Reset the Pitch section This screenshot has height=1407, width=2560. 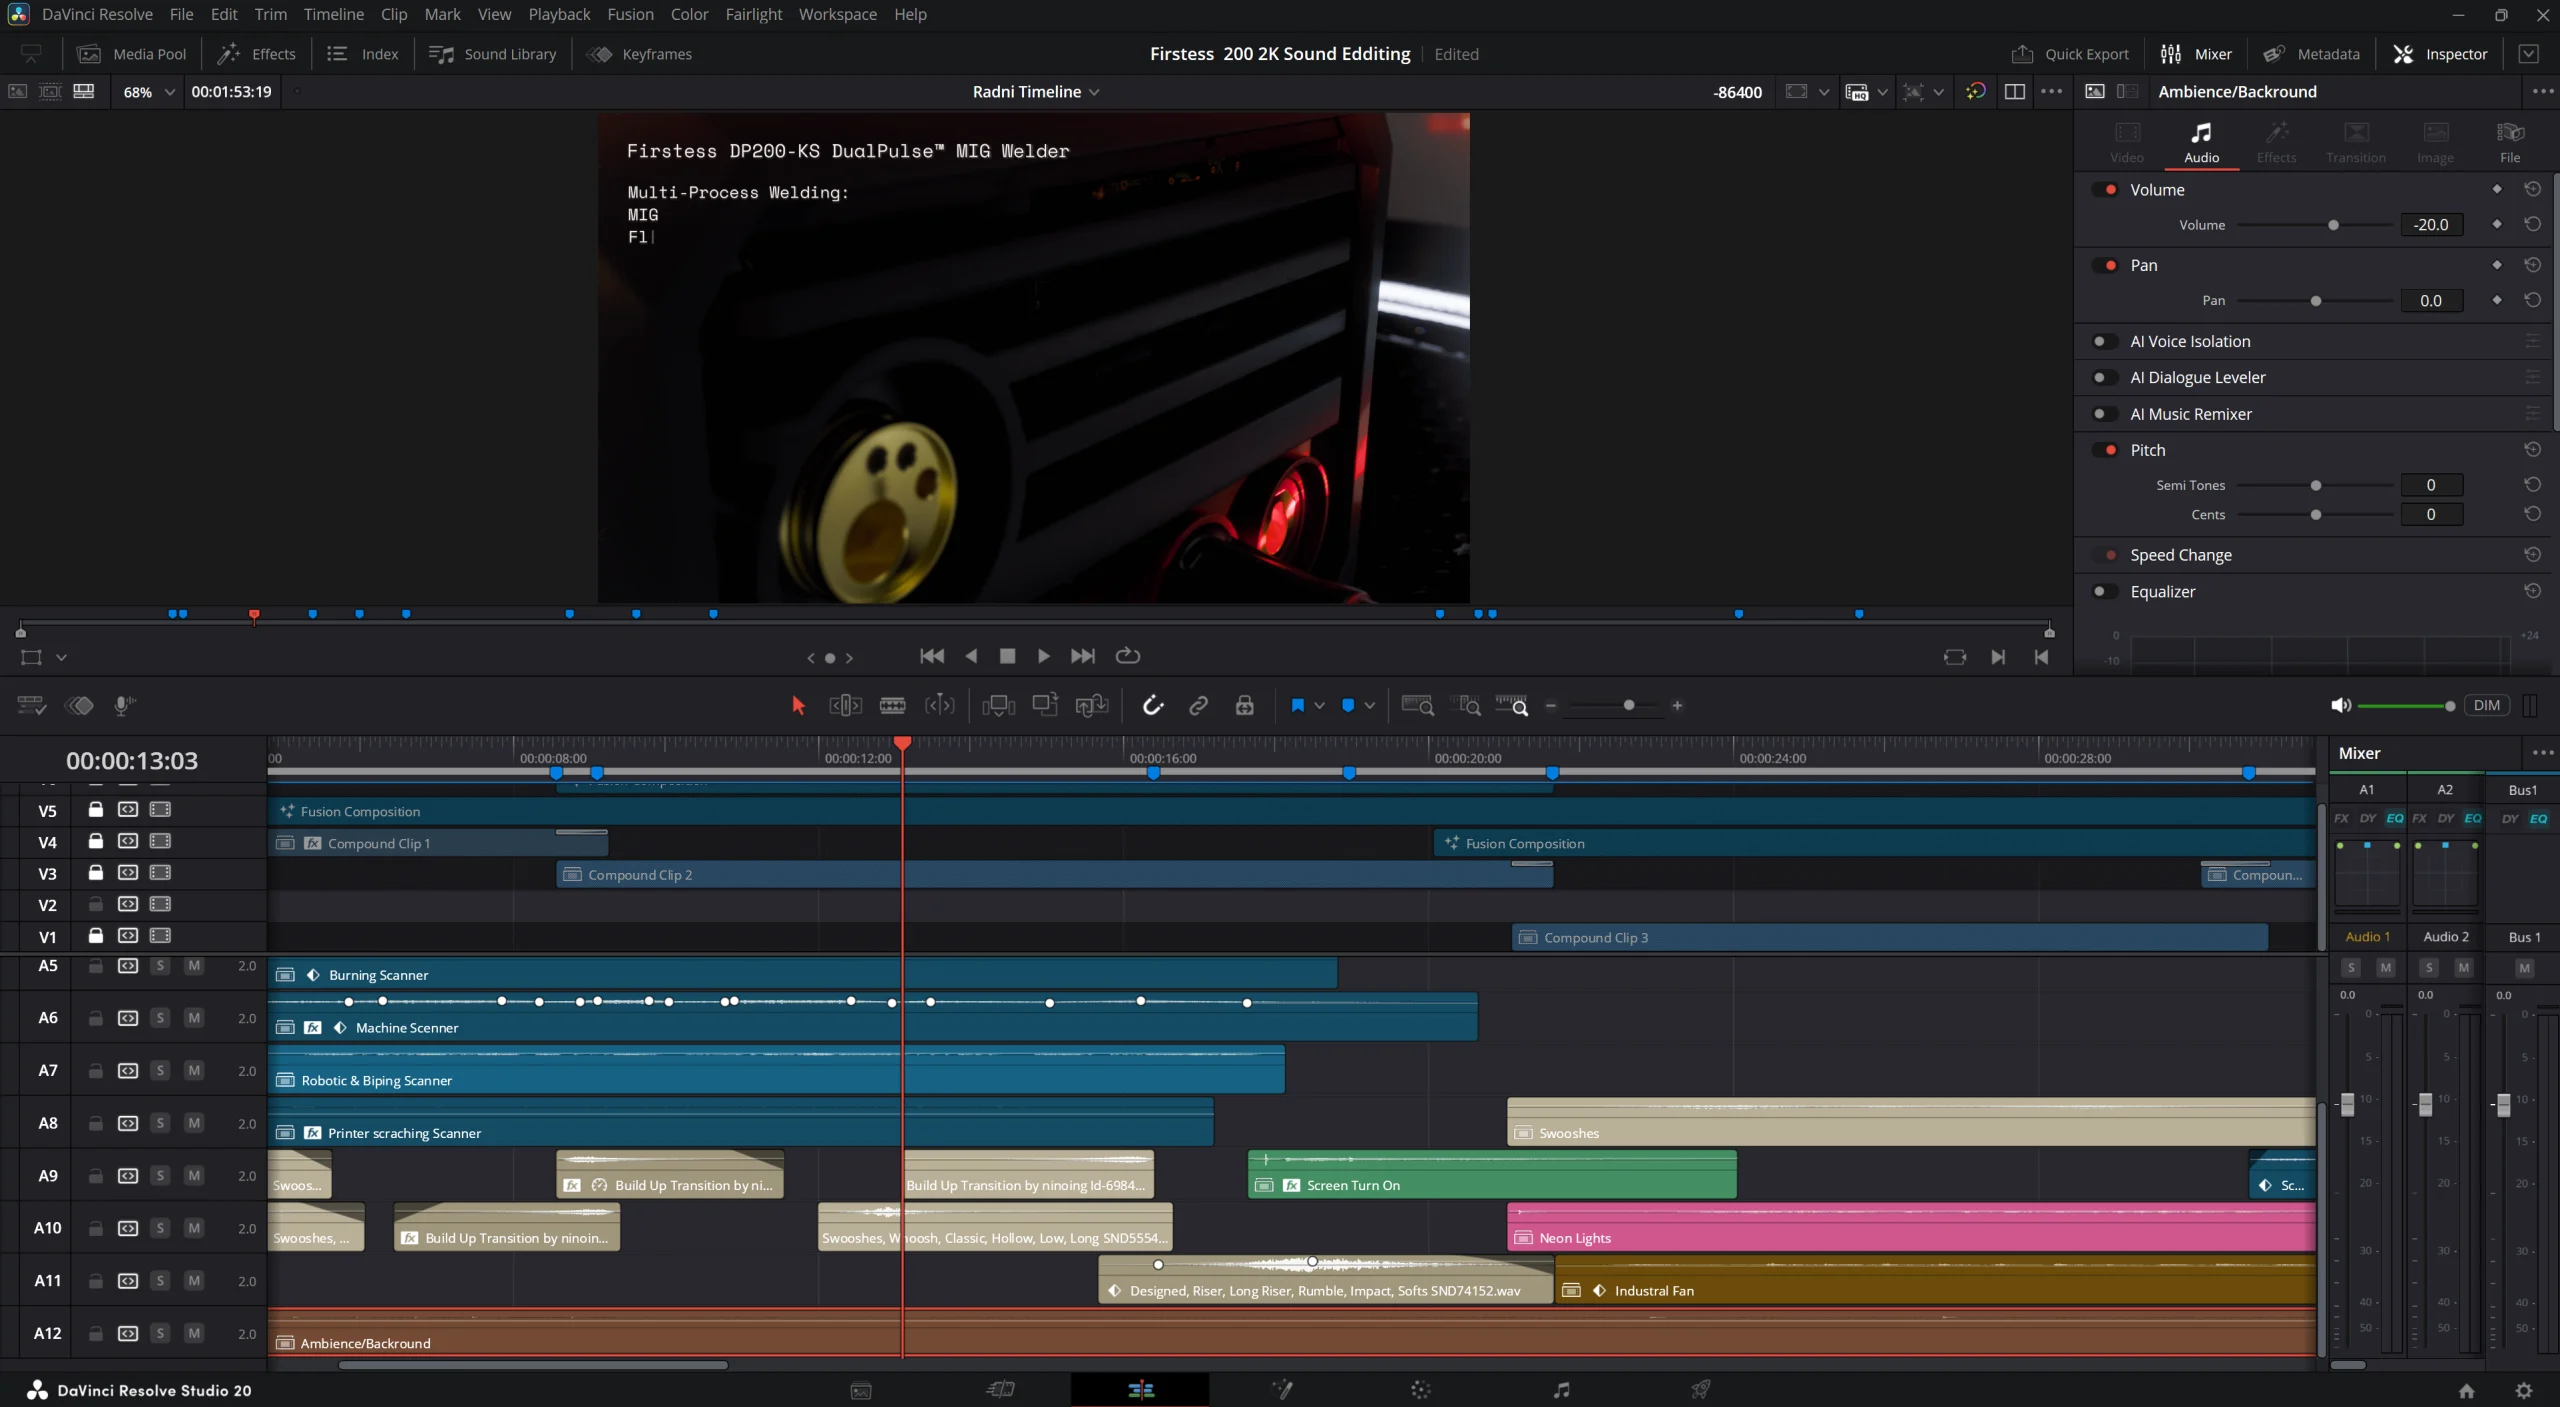pyautogui.click(x=2532, y=450)
